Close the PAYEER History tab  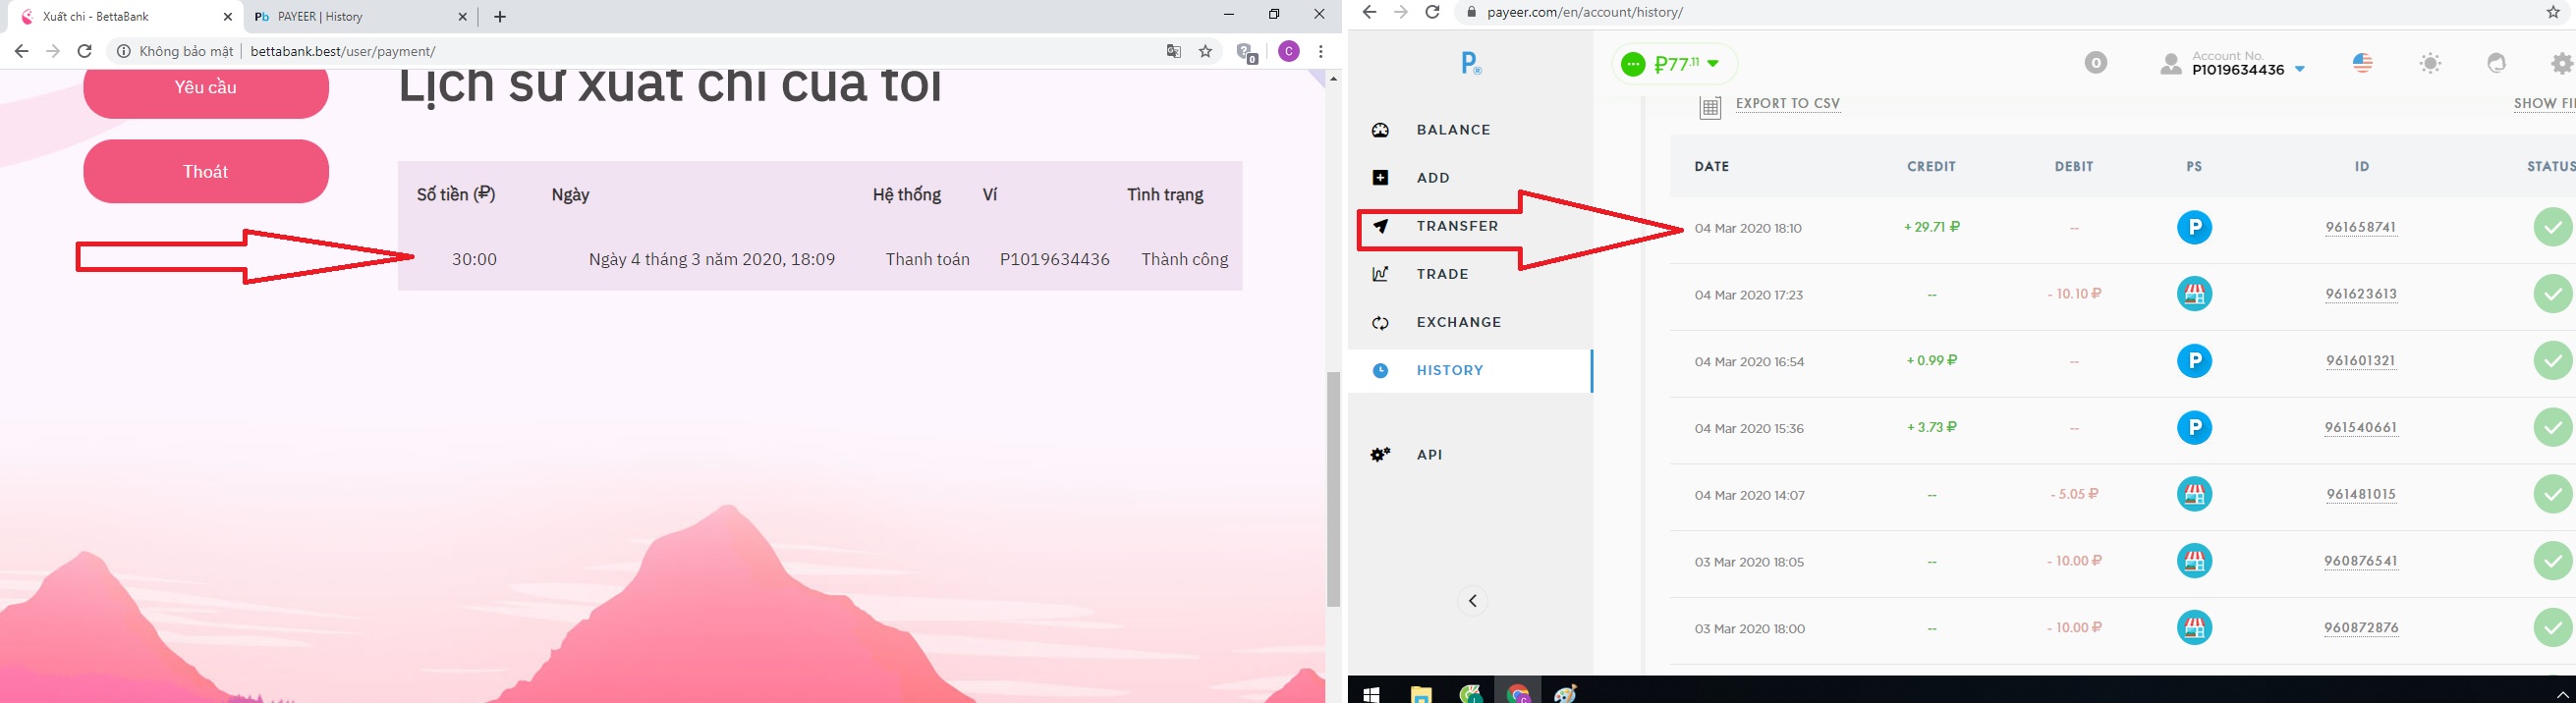pos(462,17)
